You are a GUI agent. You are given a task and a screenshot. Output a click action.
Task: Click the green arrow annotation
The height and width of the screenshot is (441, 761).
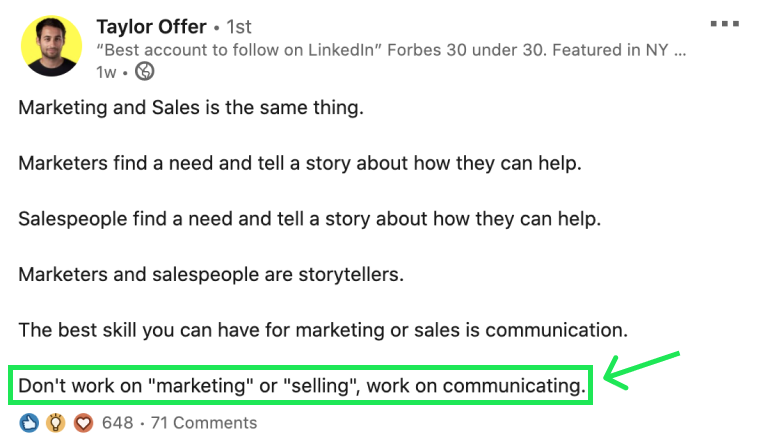(x=642, y=369)
